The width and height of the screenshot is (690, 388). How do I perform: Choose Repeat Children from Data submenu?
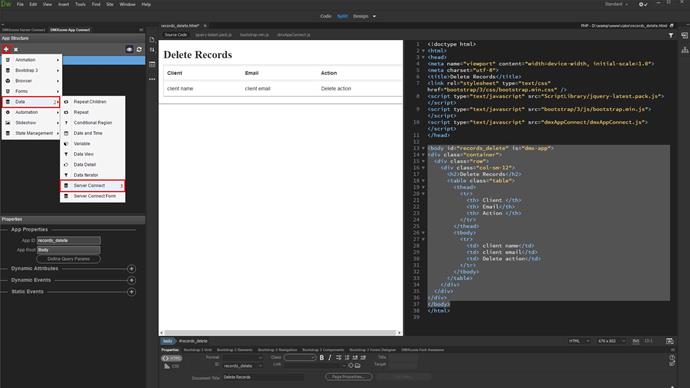92,102
